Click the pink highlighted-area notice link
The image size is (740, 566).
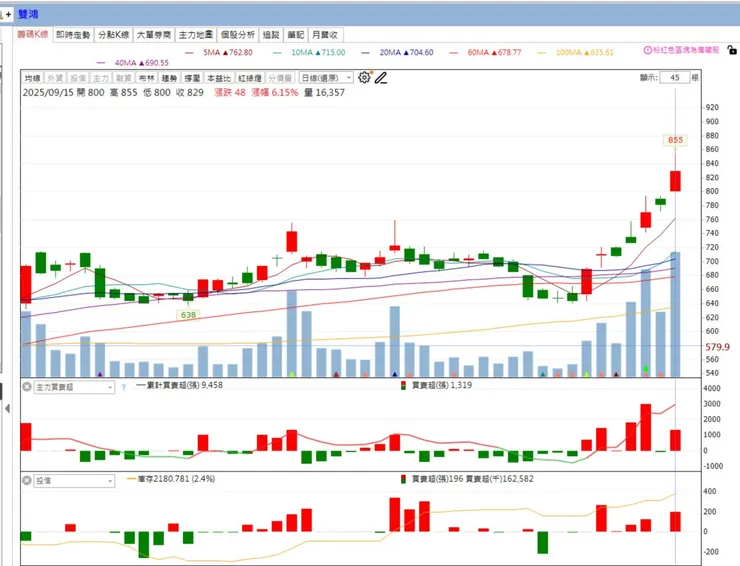(x=686, y=50)
